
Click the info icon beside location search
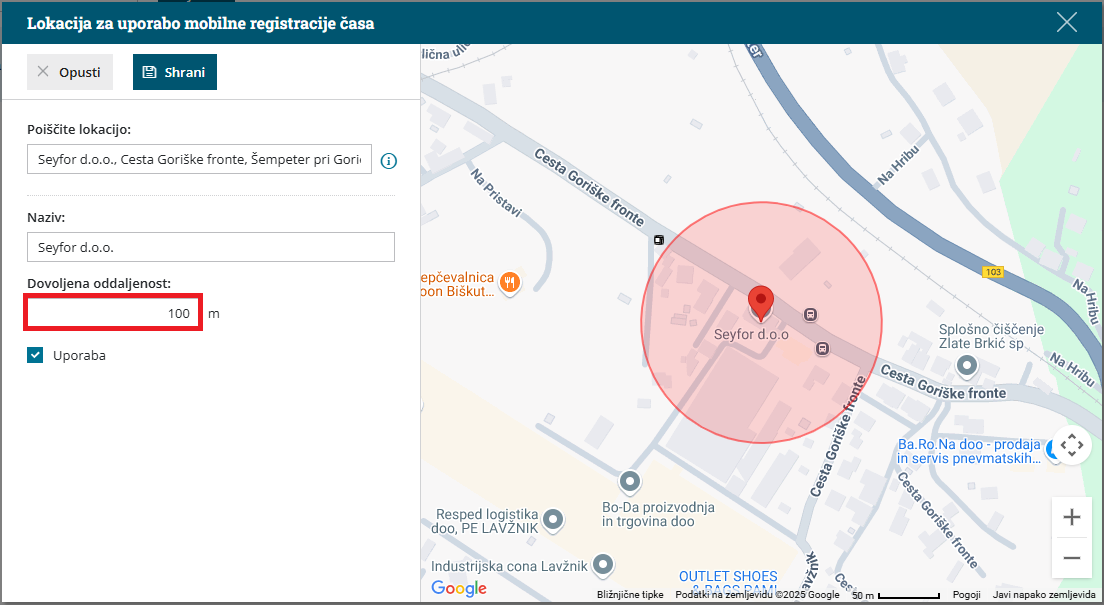point(389,161)
